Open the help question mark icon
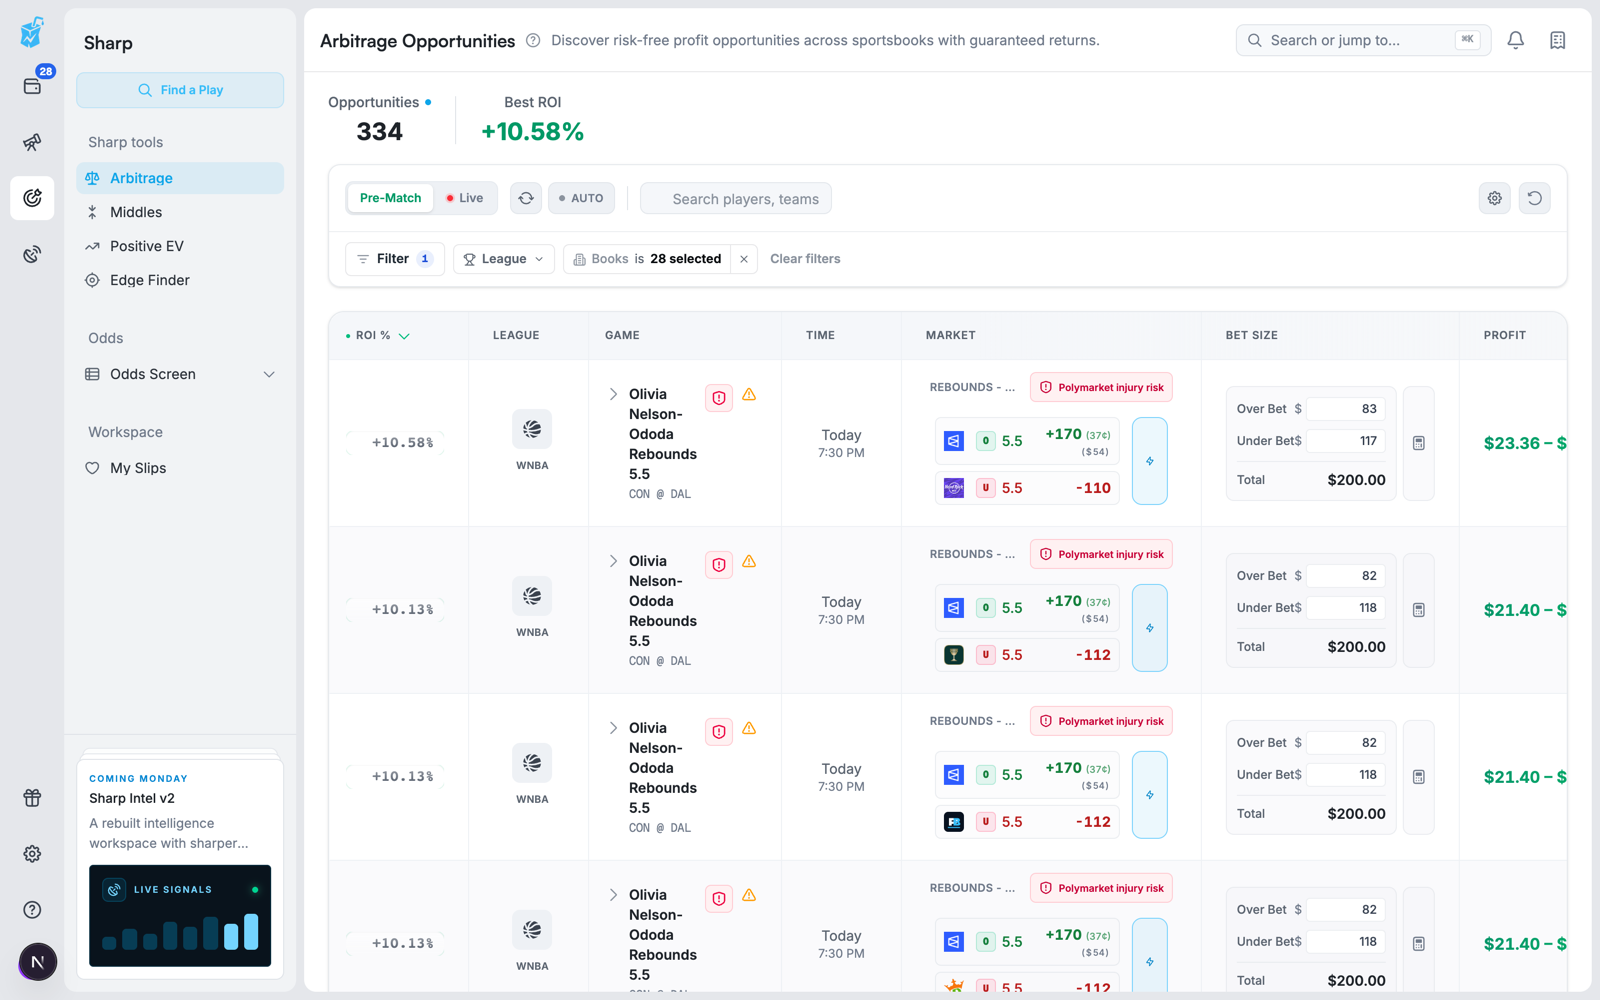 [x=32, y=910]
